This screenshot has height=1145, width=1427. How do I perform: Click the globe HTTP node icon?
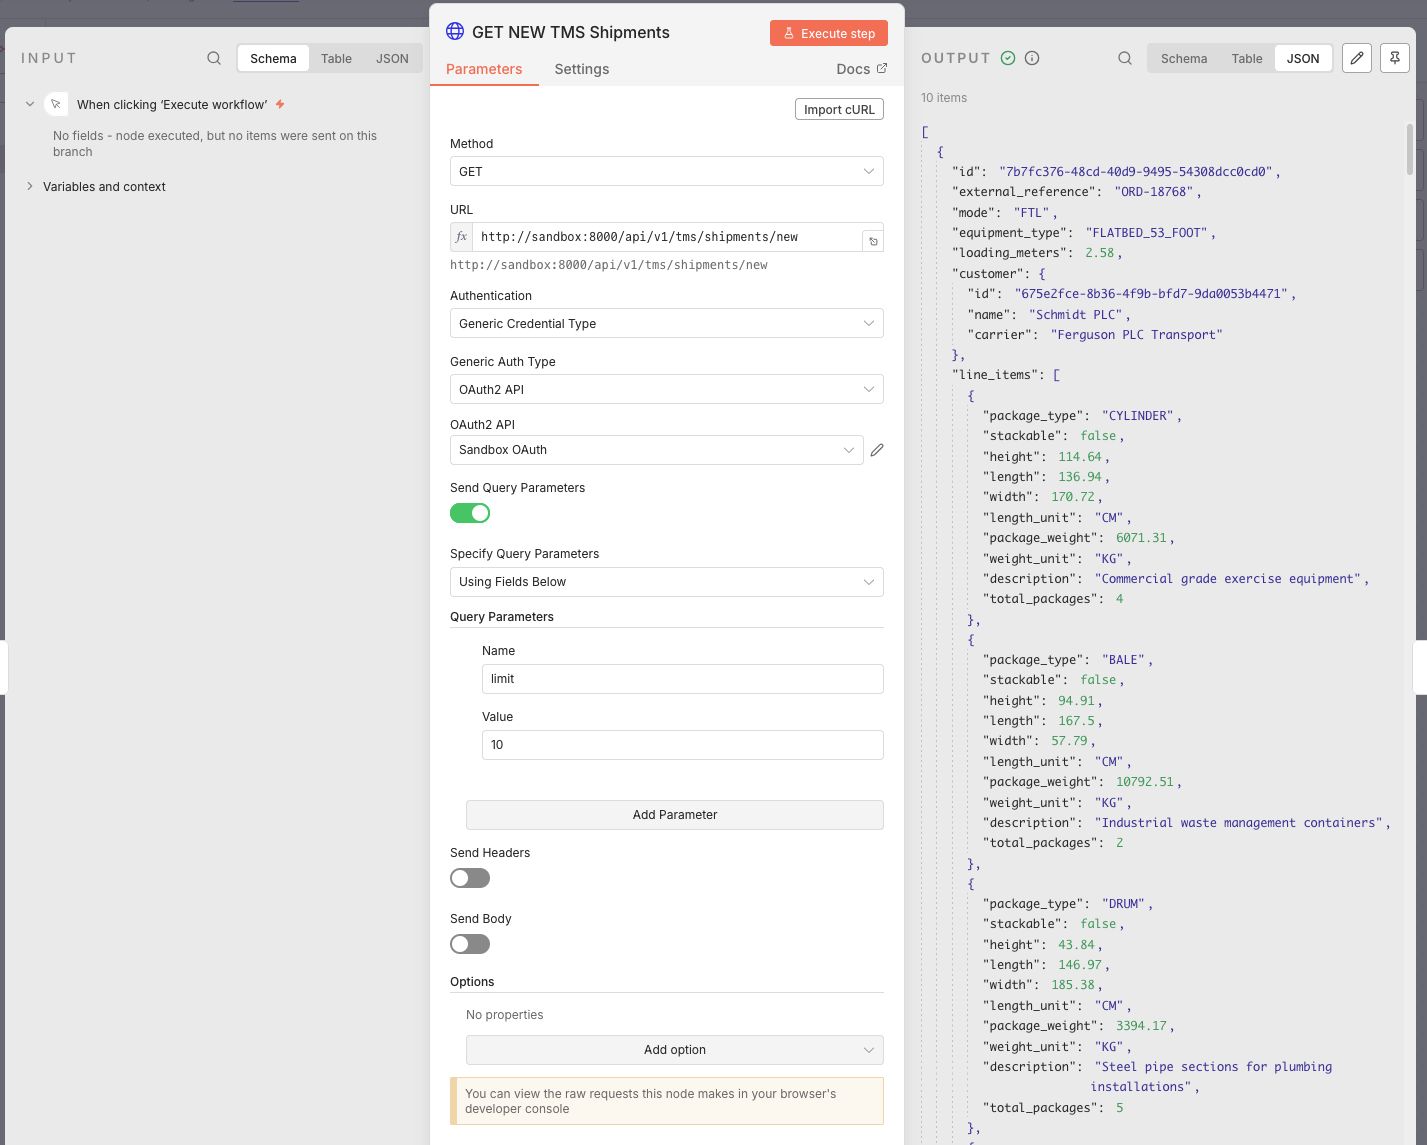[x=455, y=32]
